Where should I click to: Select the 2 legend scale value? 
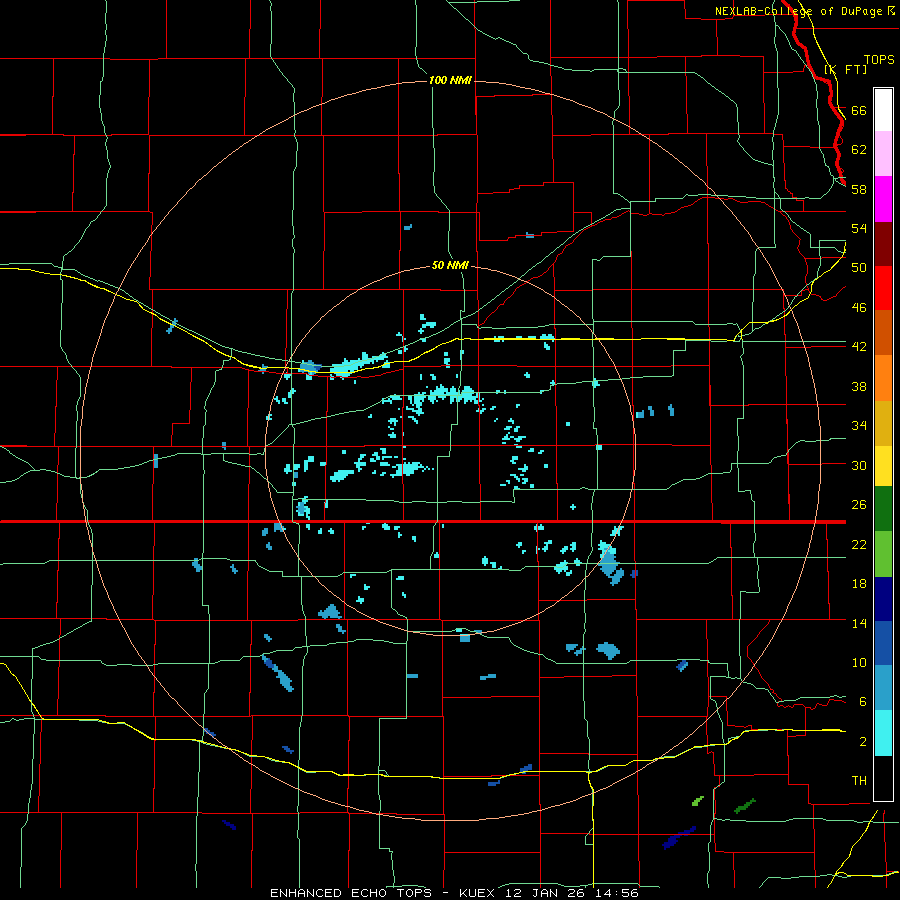pyautogui.click(x=862, y=741)
